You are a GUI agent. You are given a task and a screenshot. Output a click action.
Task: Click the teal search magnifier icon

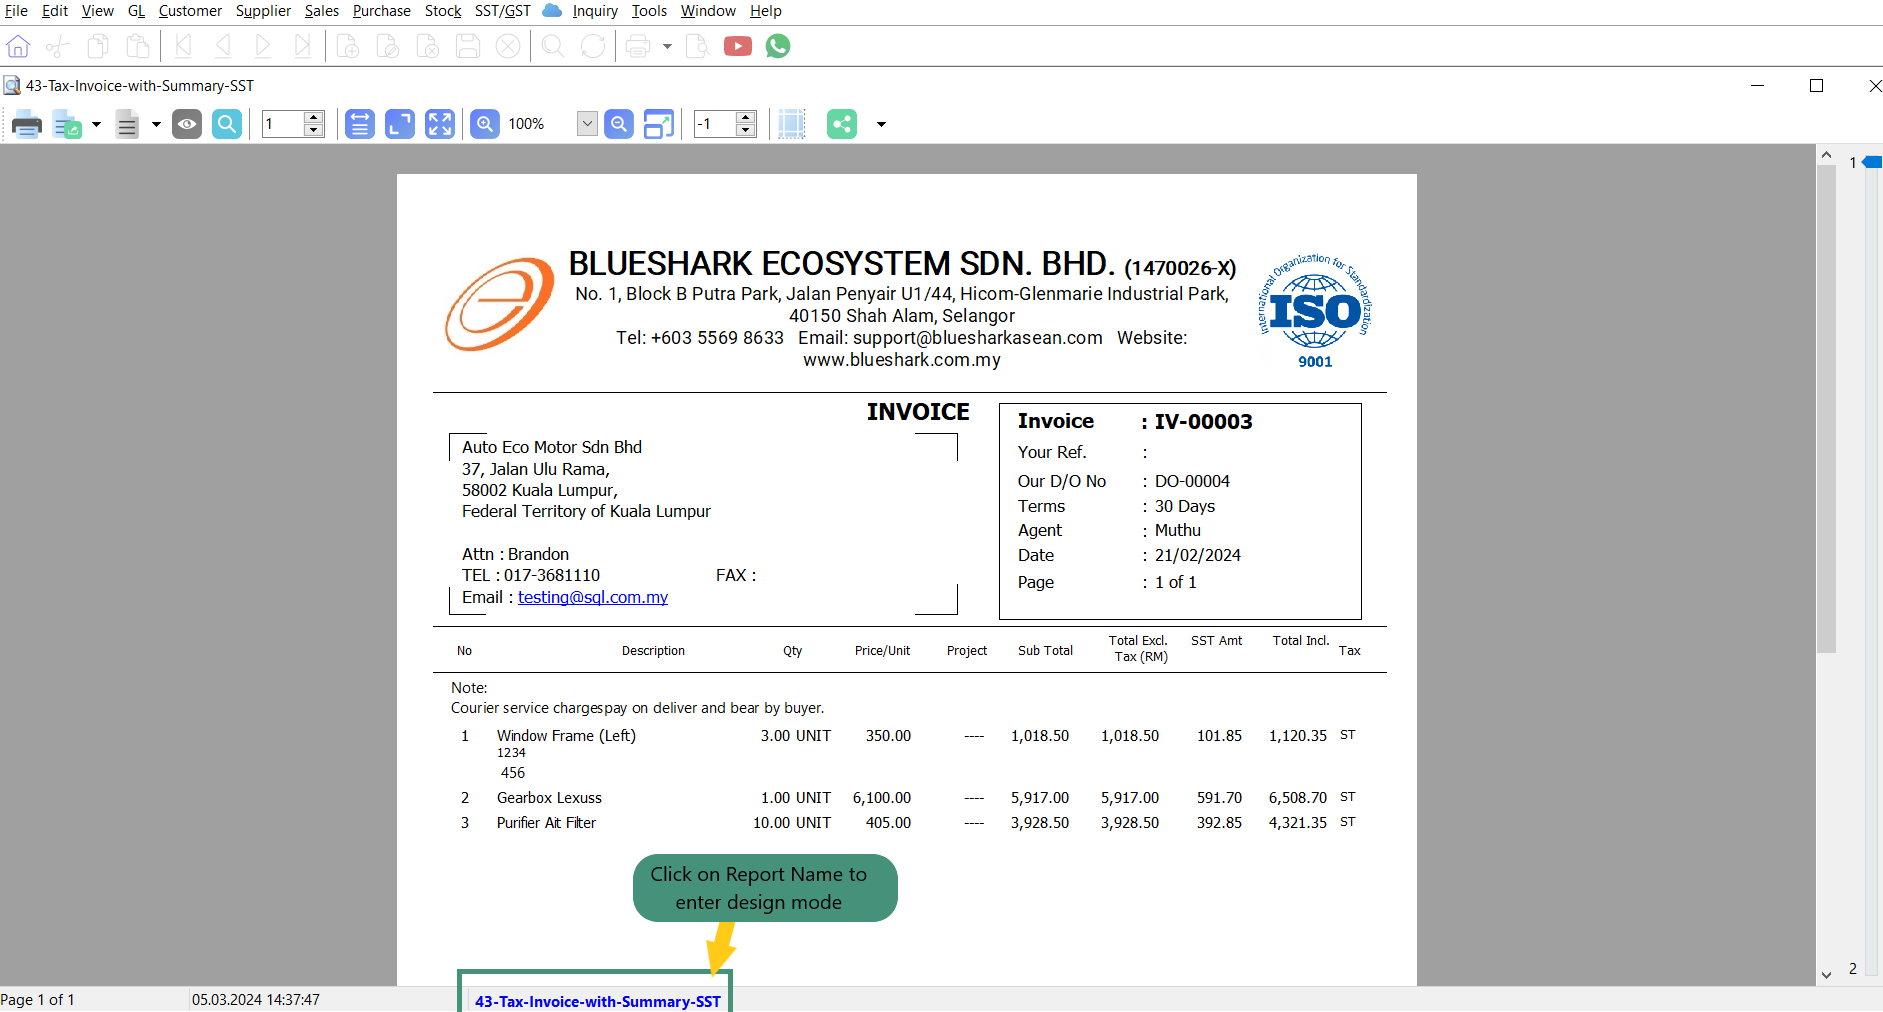point(227,124)
